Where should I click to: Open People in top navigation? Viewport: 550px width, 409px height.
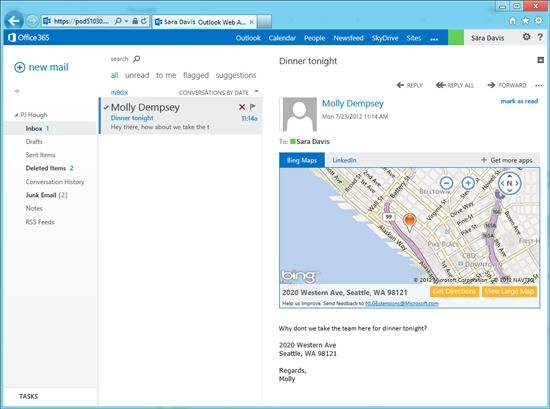[x=314, y=38]
